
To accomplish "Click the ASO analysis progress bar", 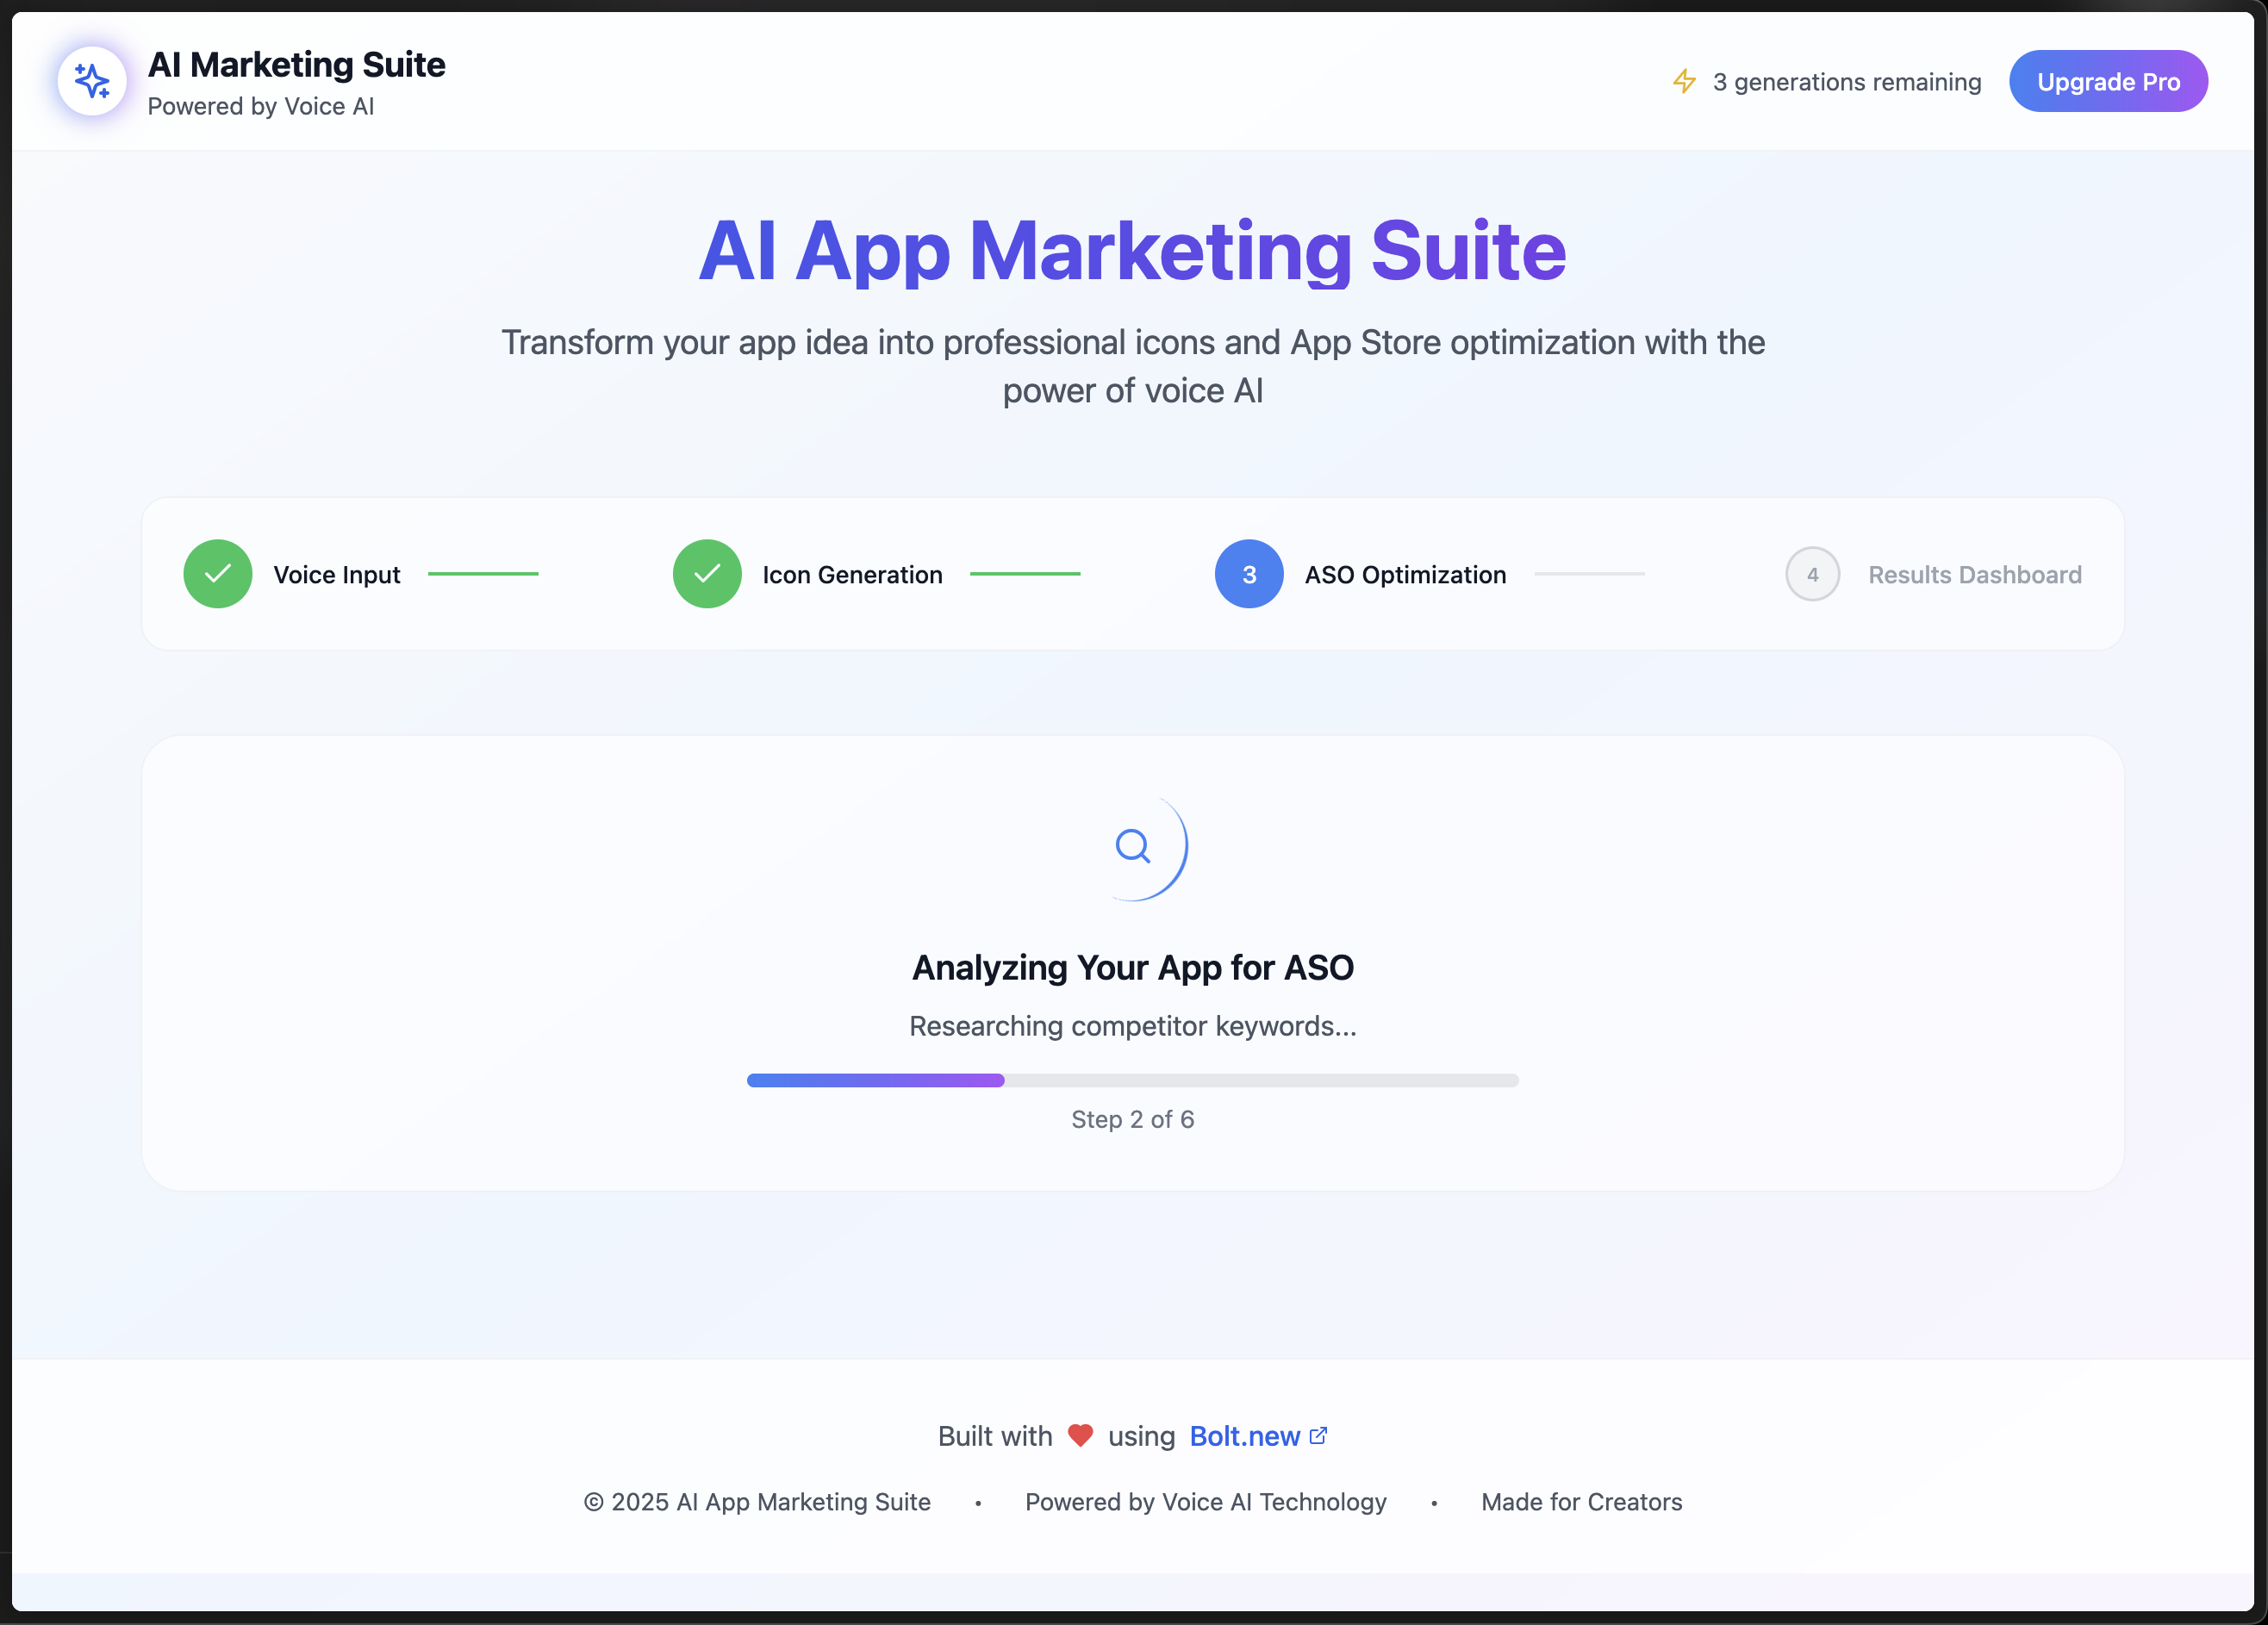I will click(1132, 1080).
